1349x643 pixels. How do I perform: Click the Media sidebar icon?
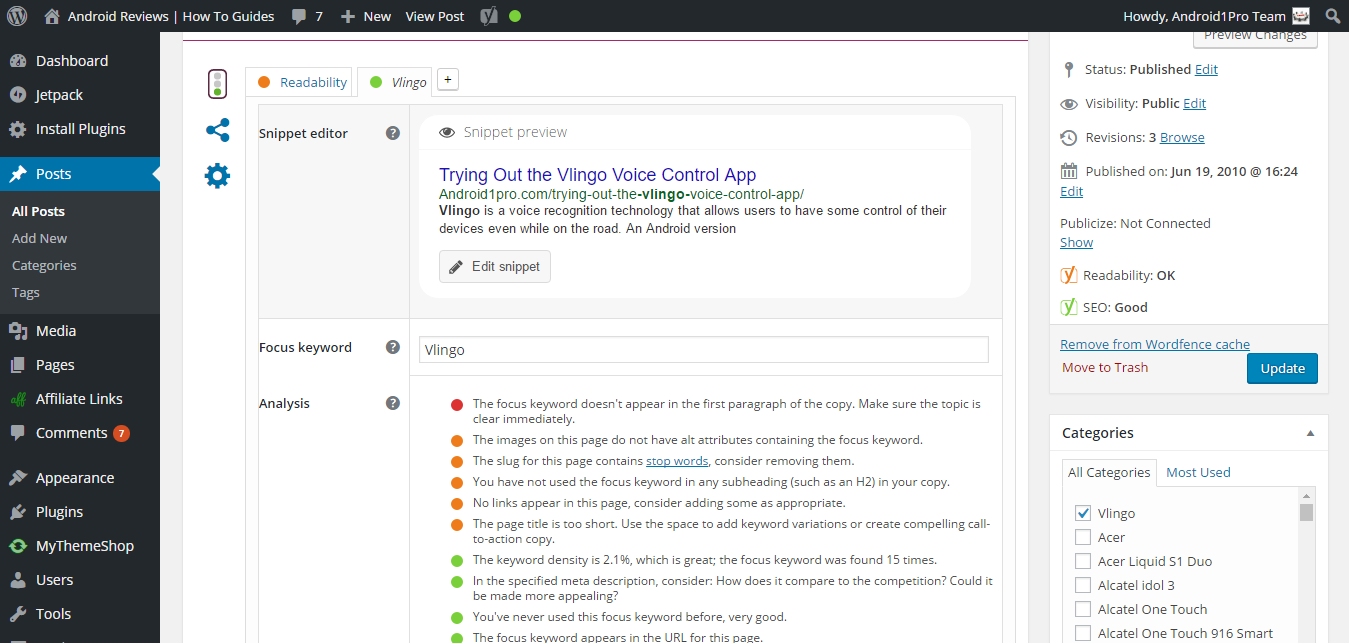(17, 331)
